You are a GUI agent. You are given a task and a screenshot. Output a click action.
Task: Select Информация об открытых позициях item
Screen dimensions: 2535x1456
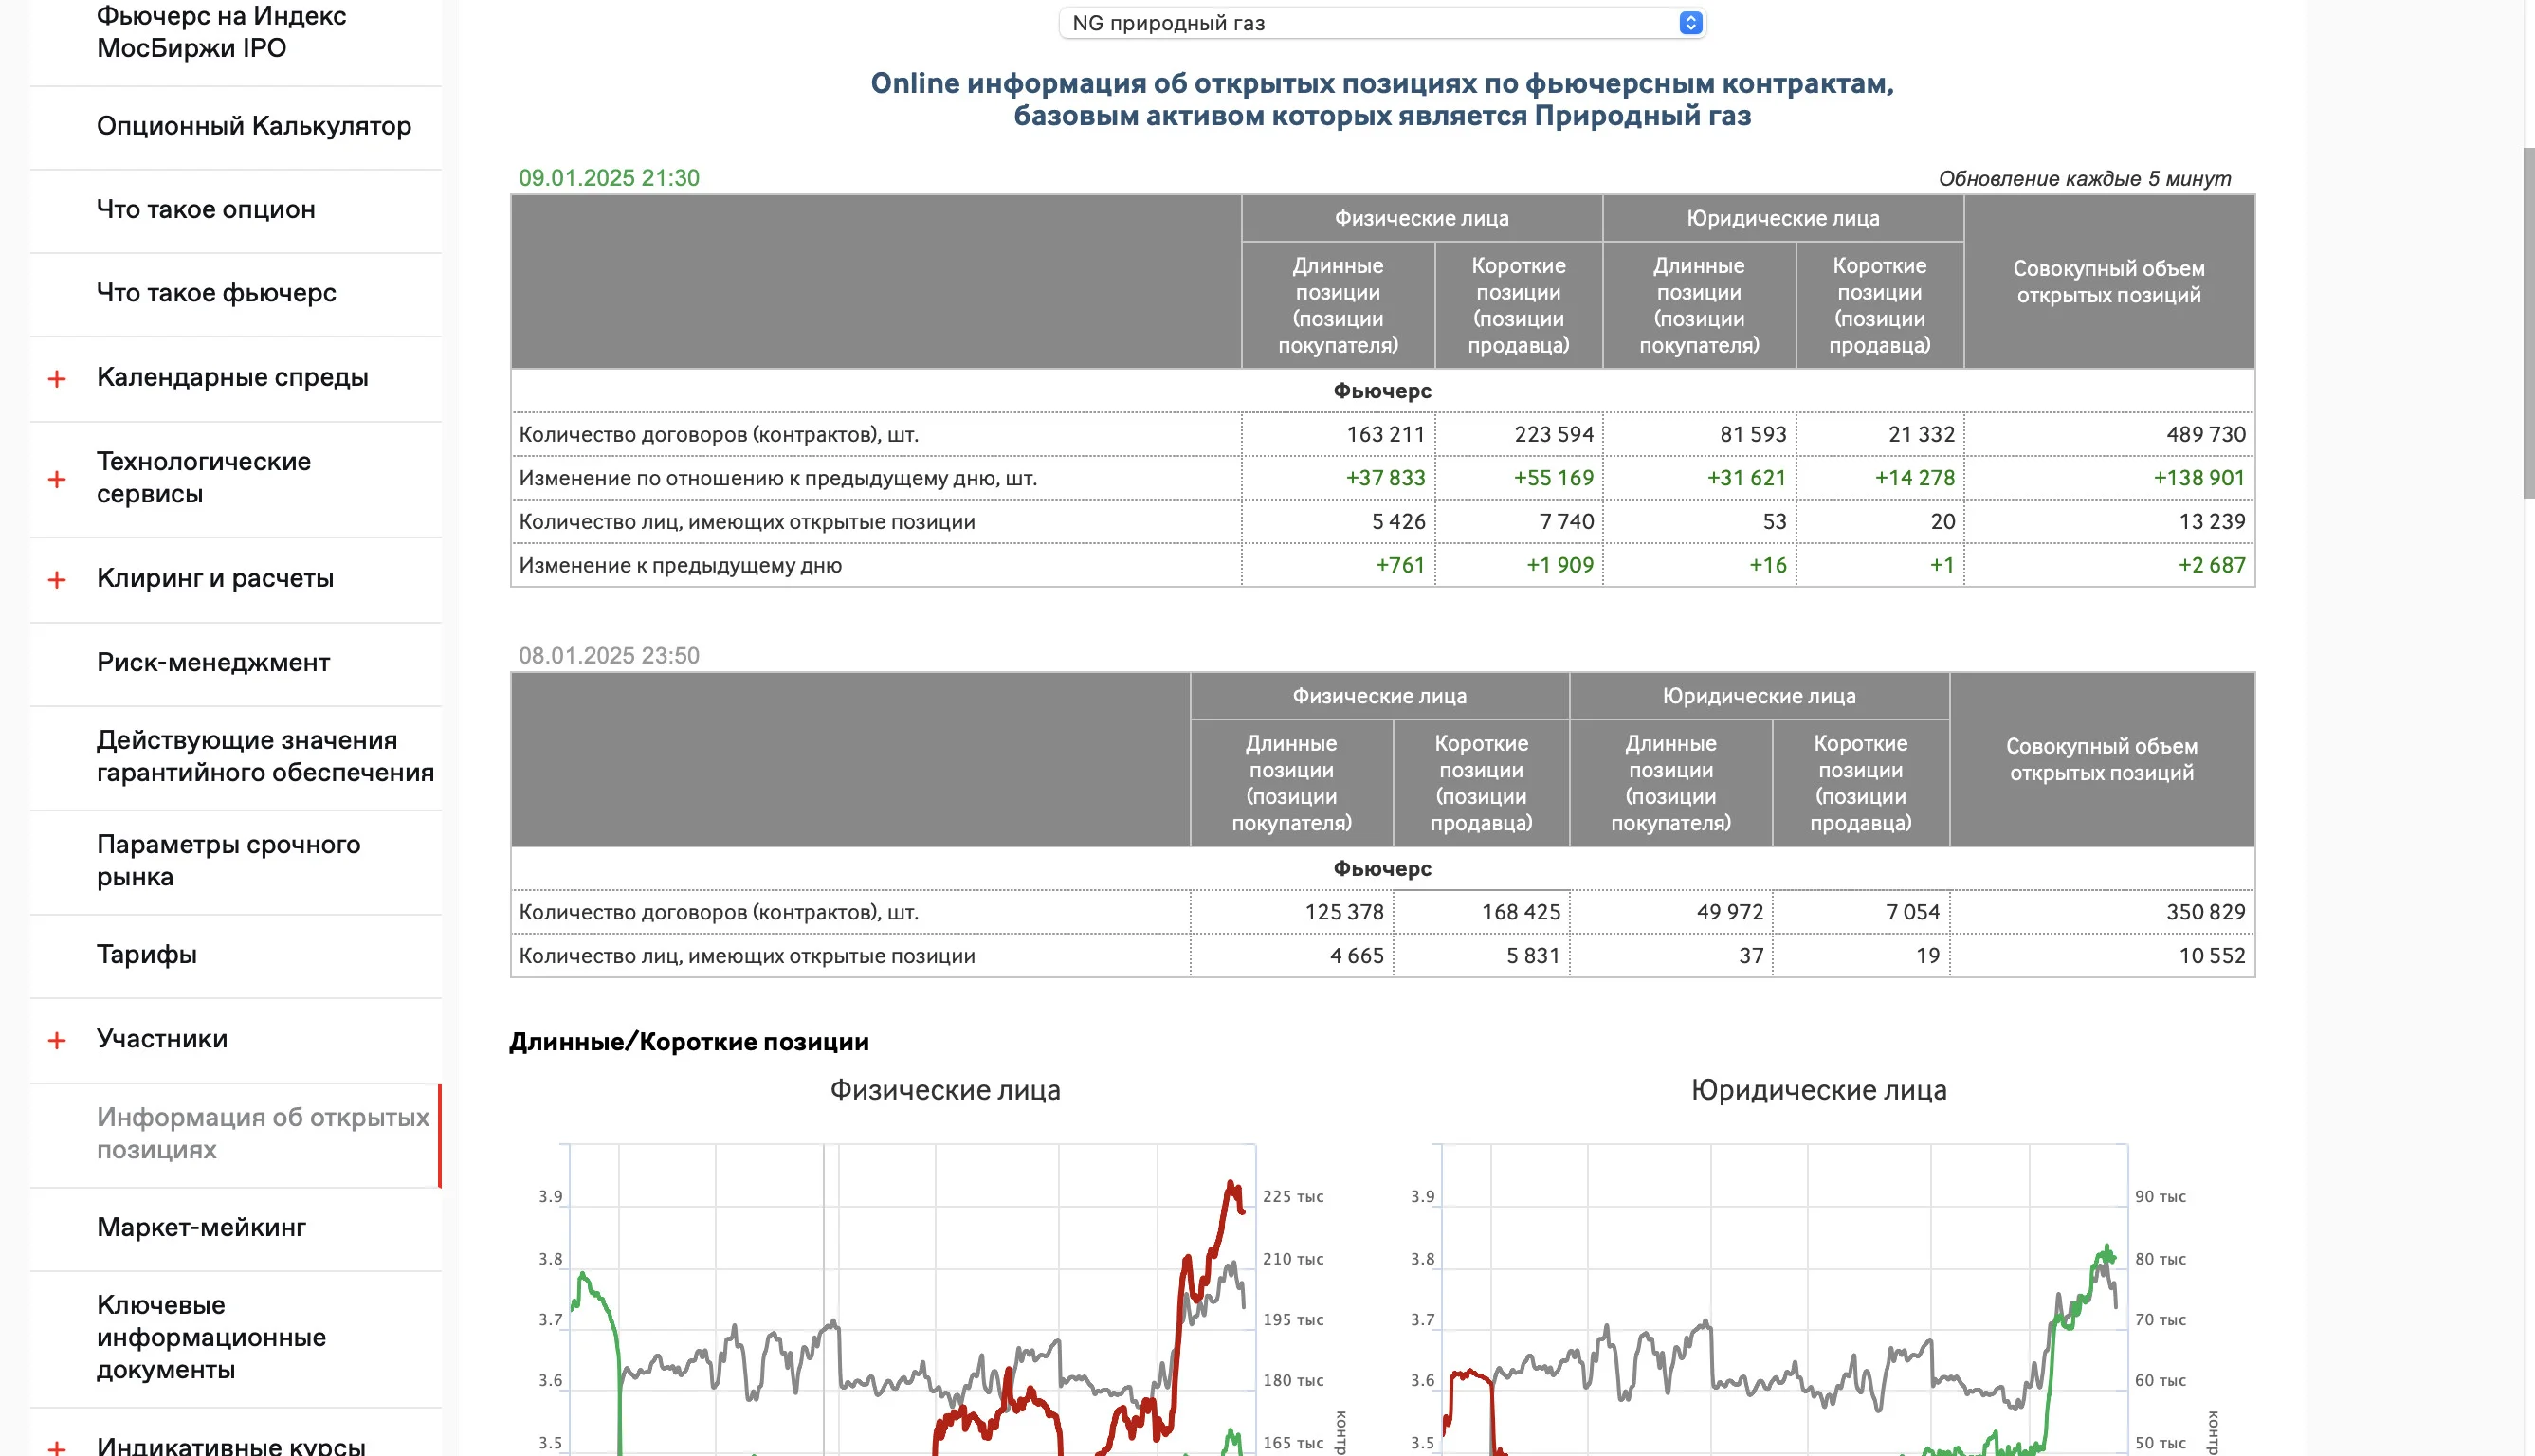263,1133
